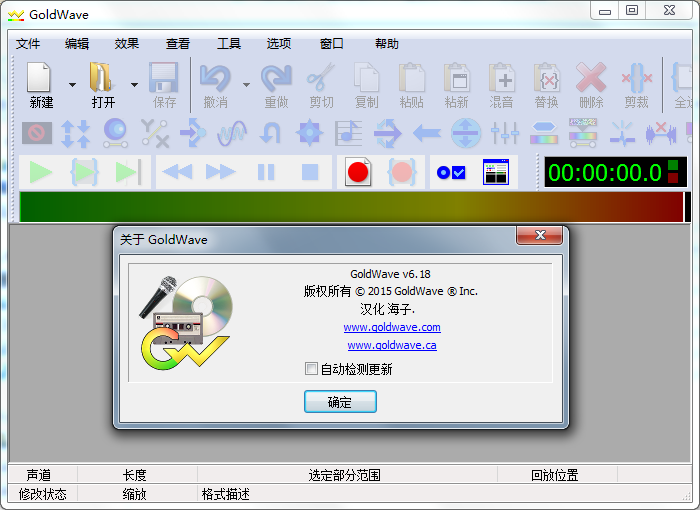The height and width of the screenshot is (510, 700).
Task: Click the control window layout icon
Action: point(496,172)
